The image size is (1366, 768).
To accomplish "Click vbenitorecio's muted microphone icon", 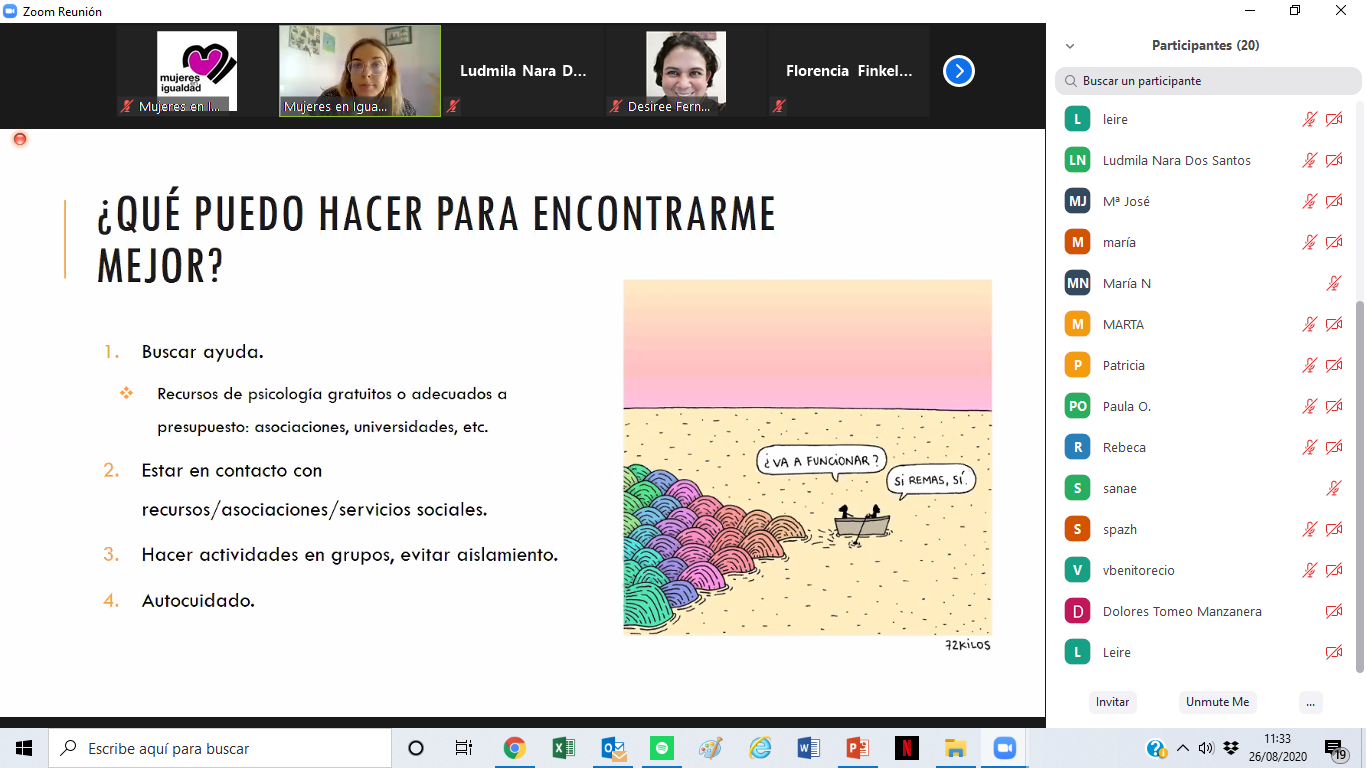I will coord(1309,570).
